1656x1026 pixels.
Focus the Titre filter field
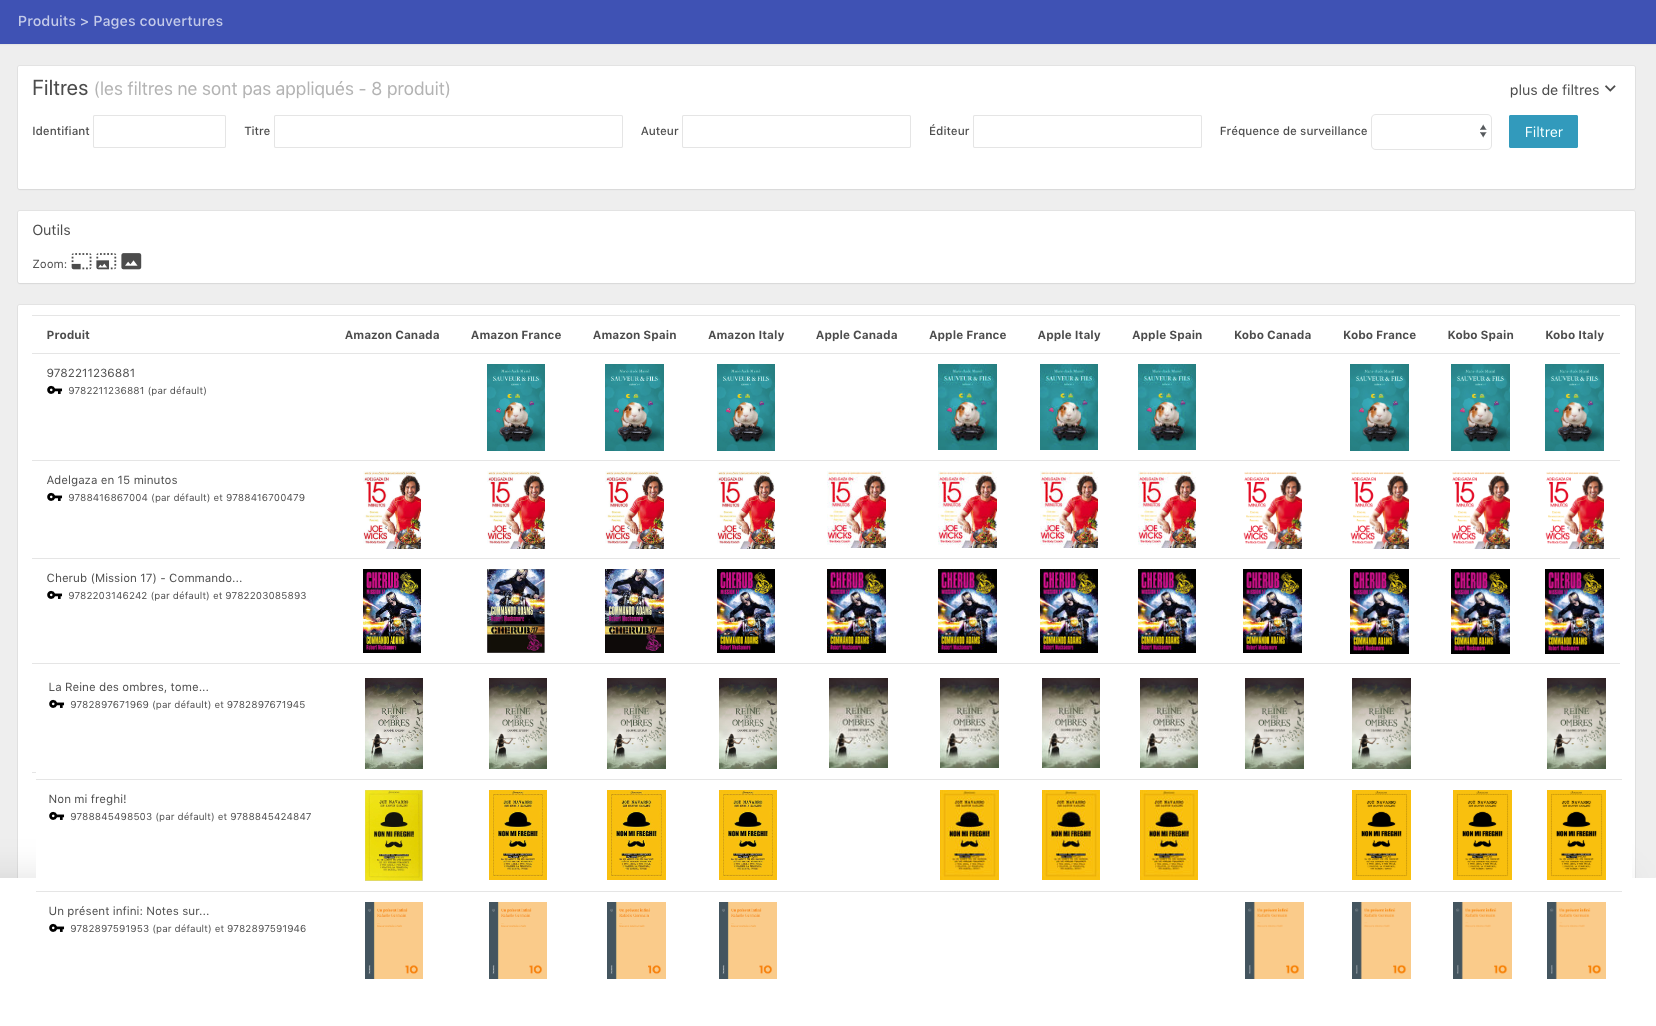[448, 131]
